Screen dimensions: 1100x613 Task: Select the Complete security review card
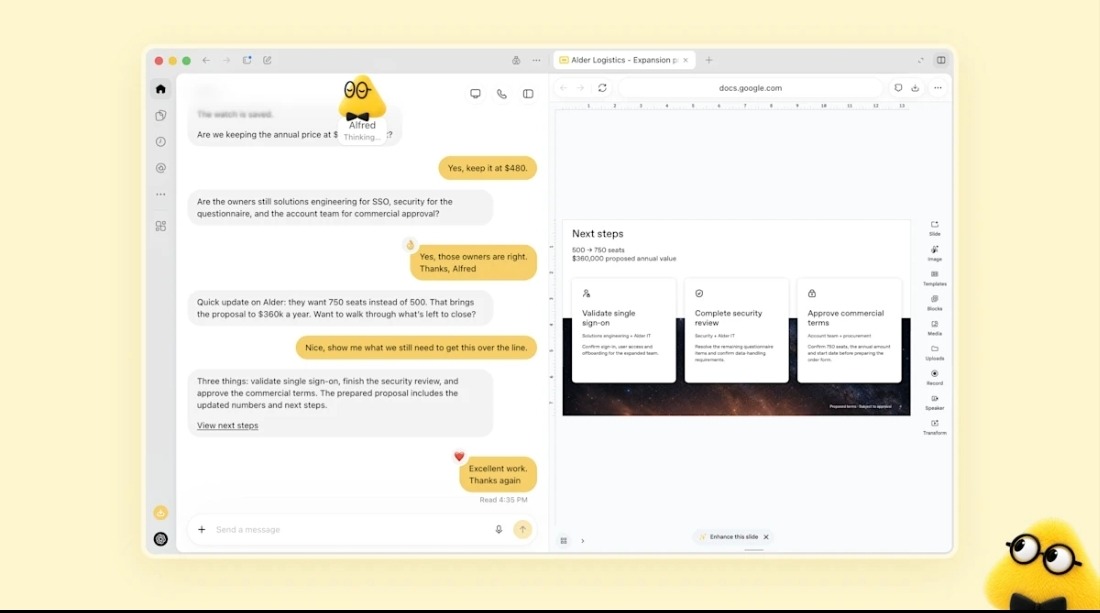[737, 330]
